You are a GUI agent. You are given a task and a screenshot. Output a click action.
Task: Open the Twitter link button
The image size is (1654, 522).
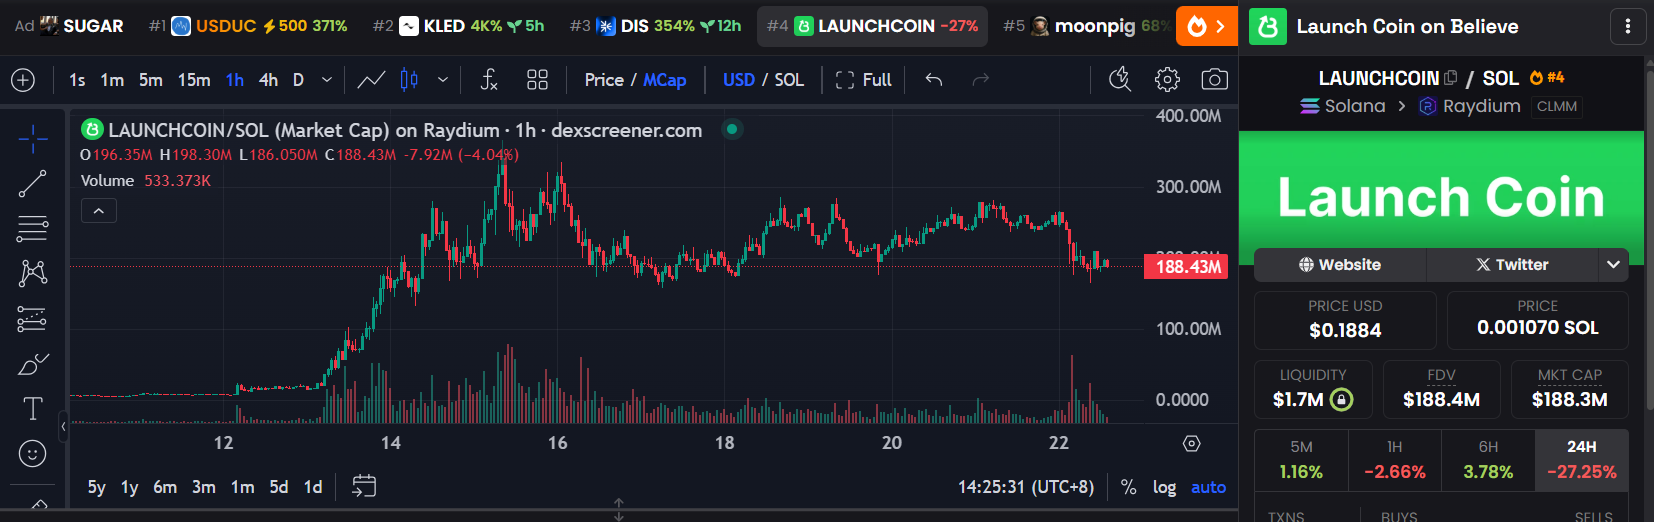[x=1512, y=265]
